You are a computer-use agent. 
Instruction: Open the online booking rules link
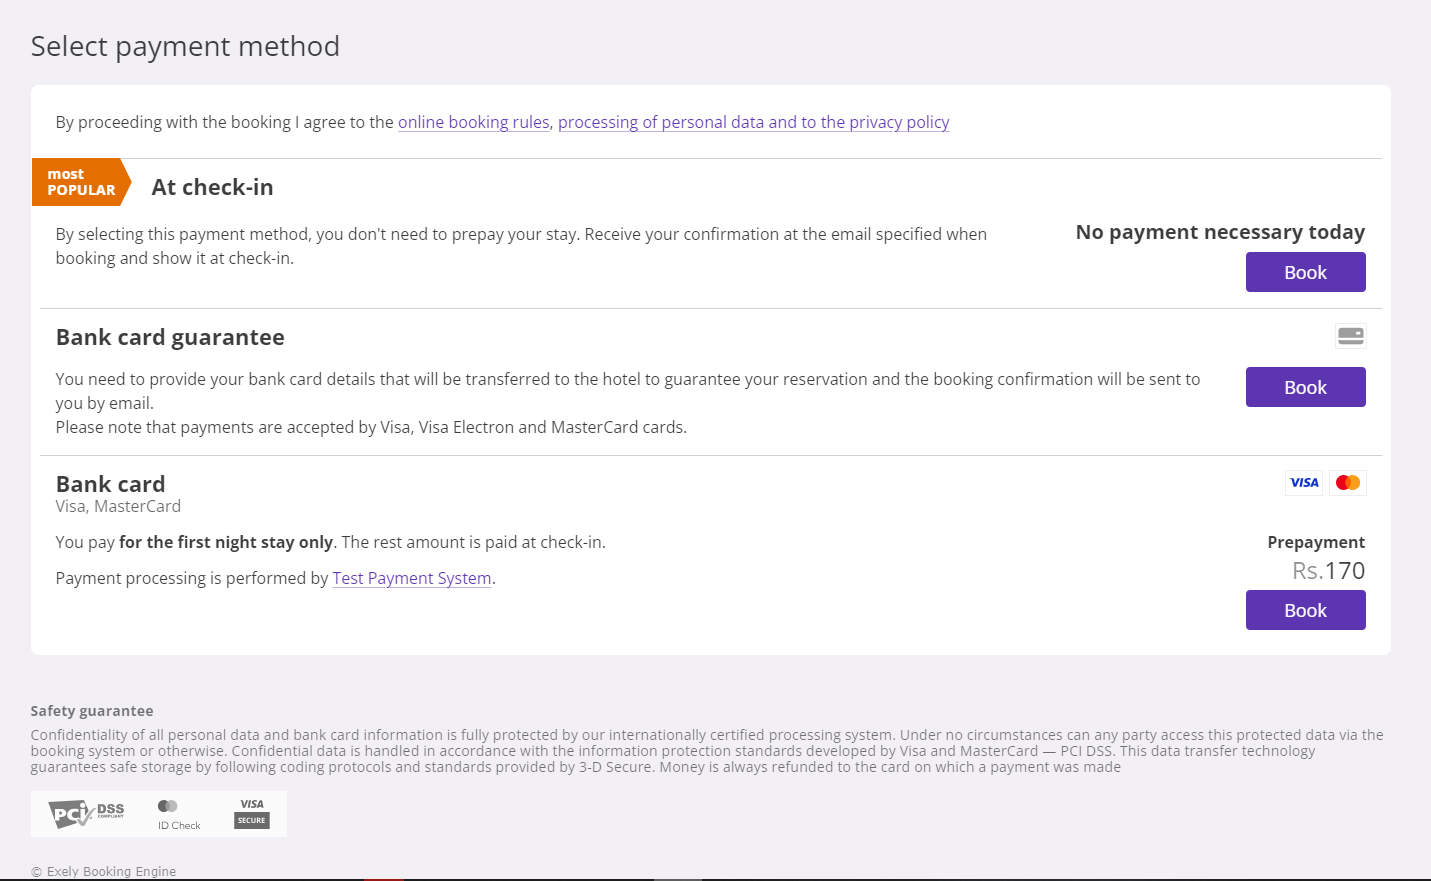(474, 122)
